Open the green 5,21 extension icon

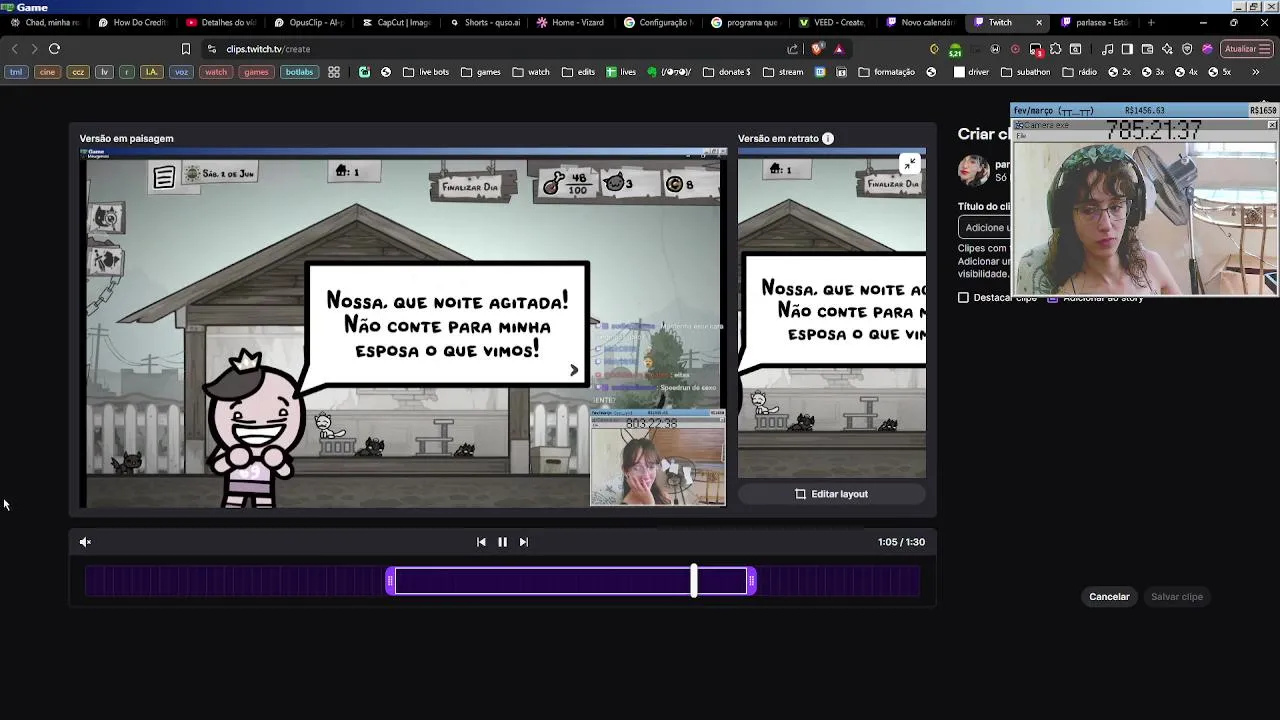point(955,49)
